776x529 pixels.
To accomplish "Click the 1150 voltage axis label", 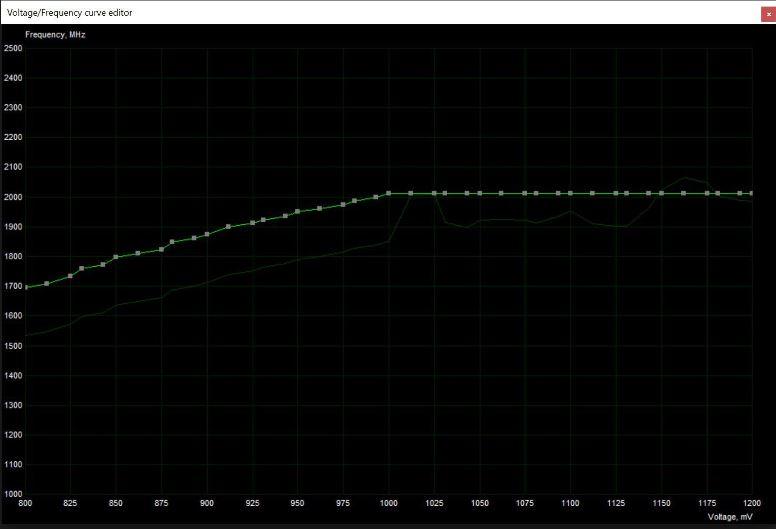I will pos(661,503).
